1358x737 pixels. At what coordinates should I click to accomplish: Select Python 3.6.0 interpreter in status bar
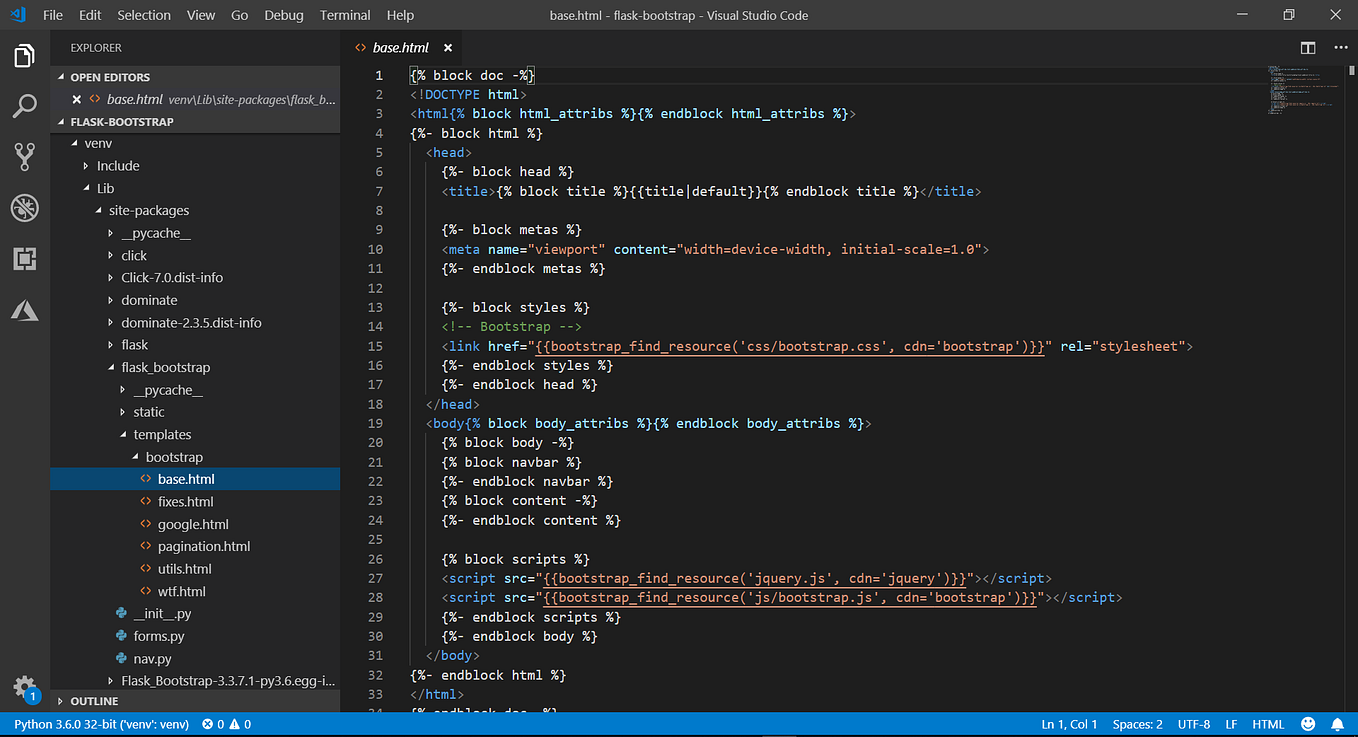[101, 724]
